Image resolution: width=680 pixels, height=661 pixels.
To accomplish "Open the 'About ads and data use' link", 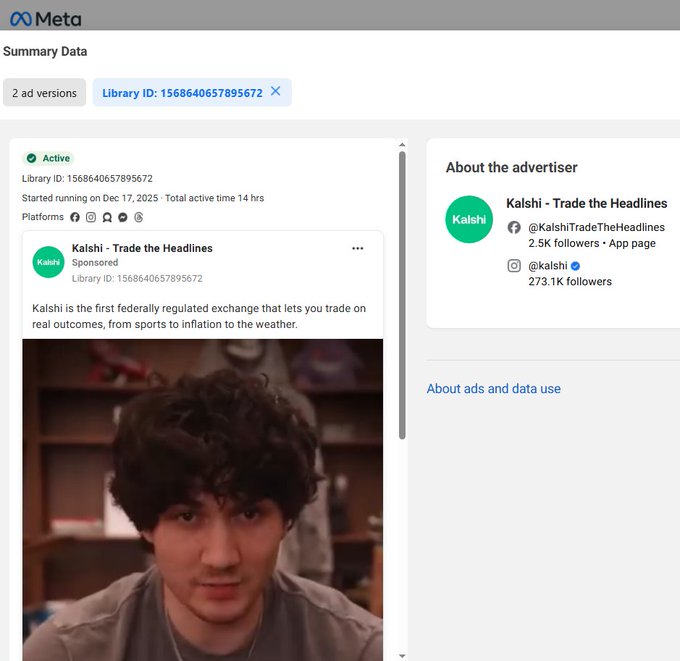I will [493, 389].
